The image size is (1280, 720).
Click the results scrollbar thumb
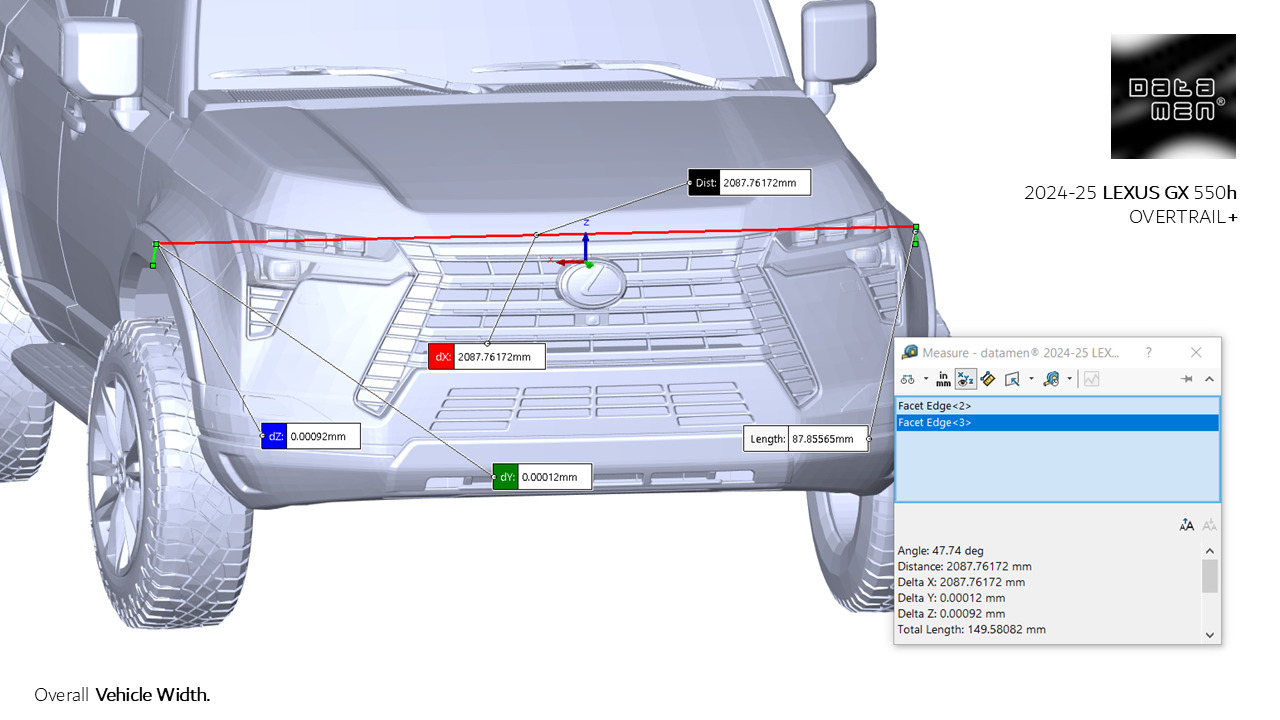pos(1209,576)
